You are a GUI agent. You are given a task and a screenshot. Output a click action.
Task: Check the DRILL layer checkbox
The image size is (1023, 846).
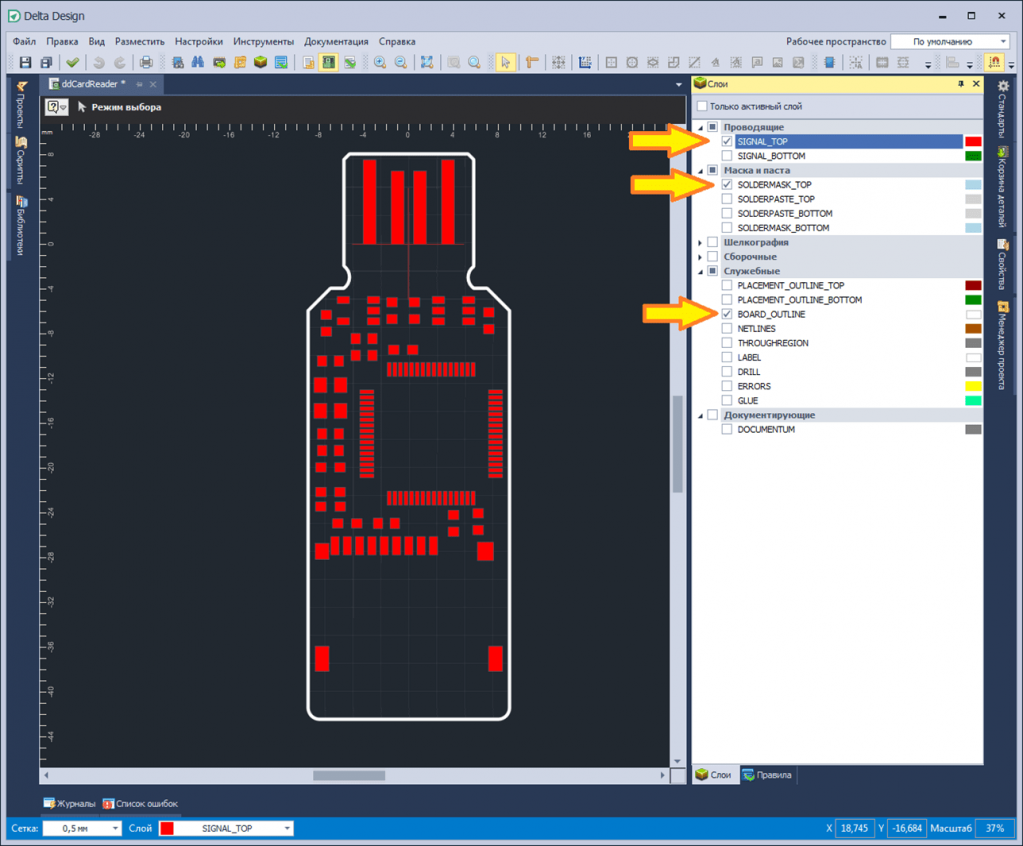(727, 372)
